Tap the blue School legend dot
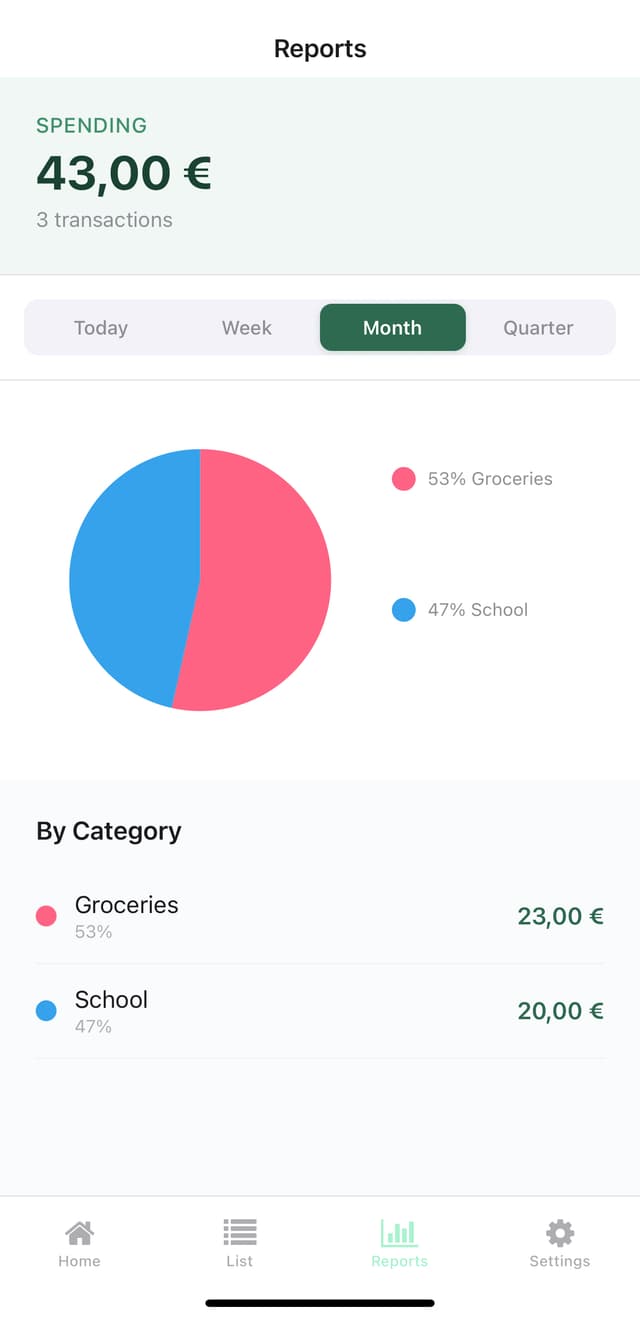This screenshot has width=640, height=1319. (403, 609)
